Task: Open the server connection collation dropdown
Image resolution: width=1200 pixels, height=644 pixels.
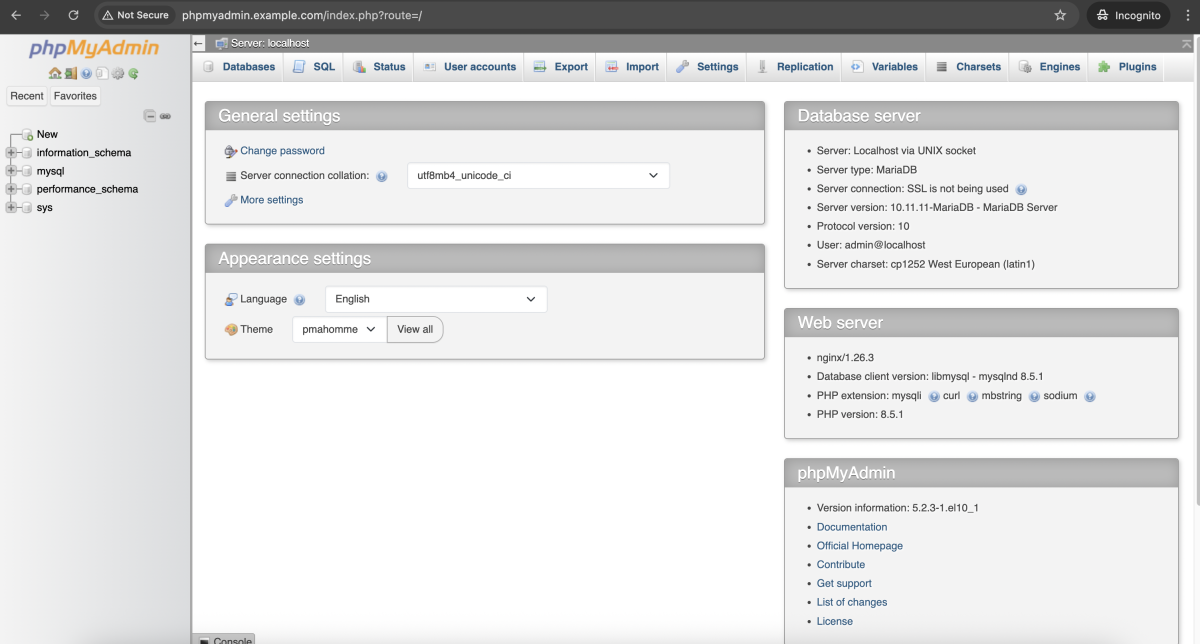Action: pyautogui.click(x=538, y=176)
